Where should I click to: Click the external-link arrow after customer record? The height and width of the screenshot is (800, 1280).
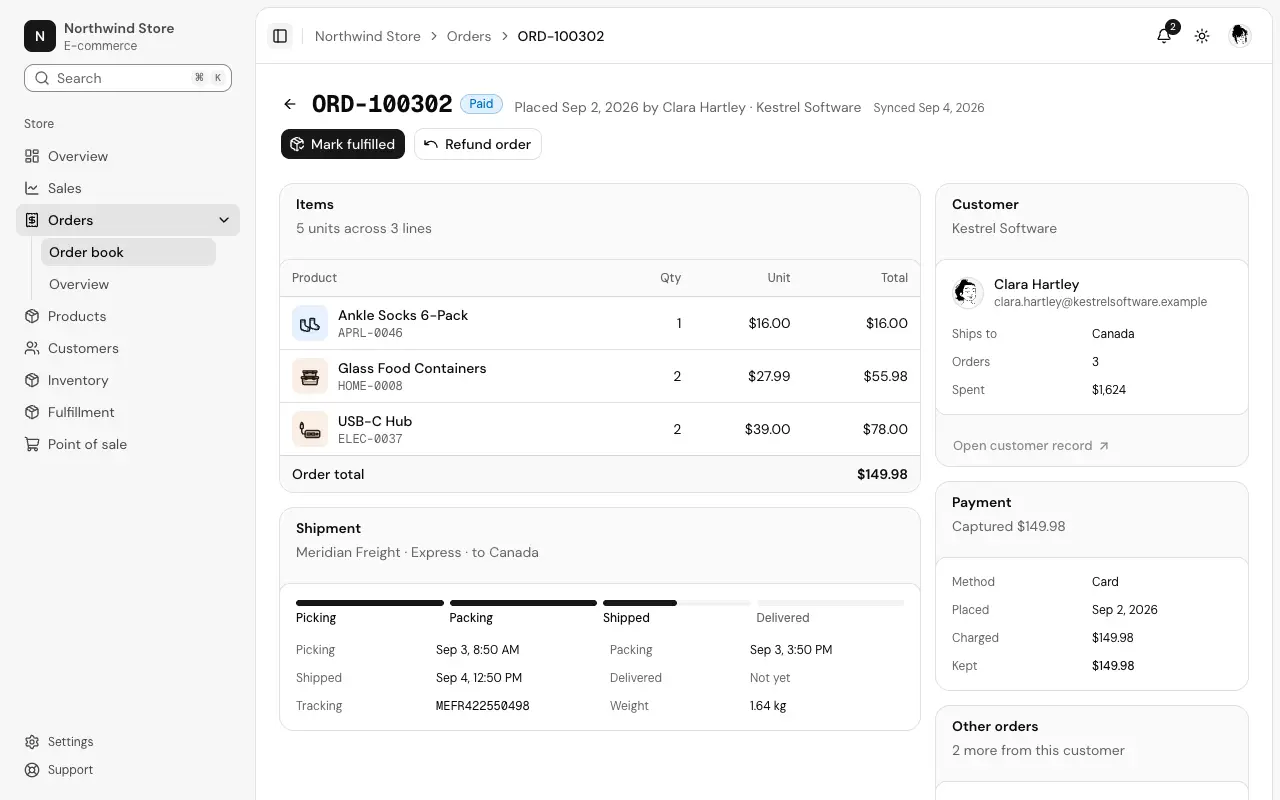tap(1104, 446)
